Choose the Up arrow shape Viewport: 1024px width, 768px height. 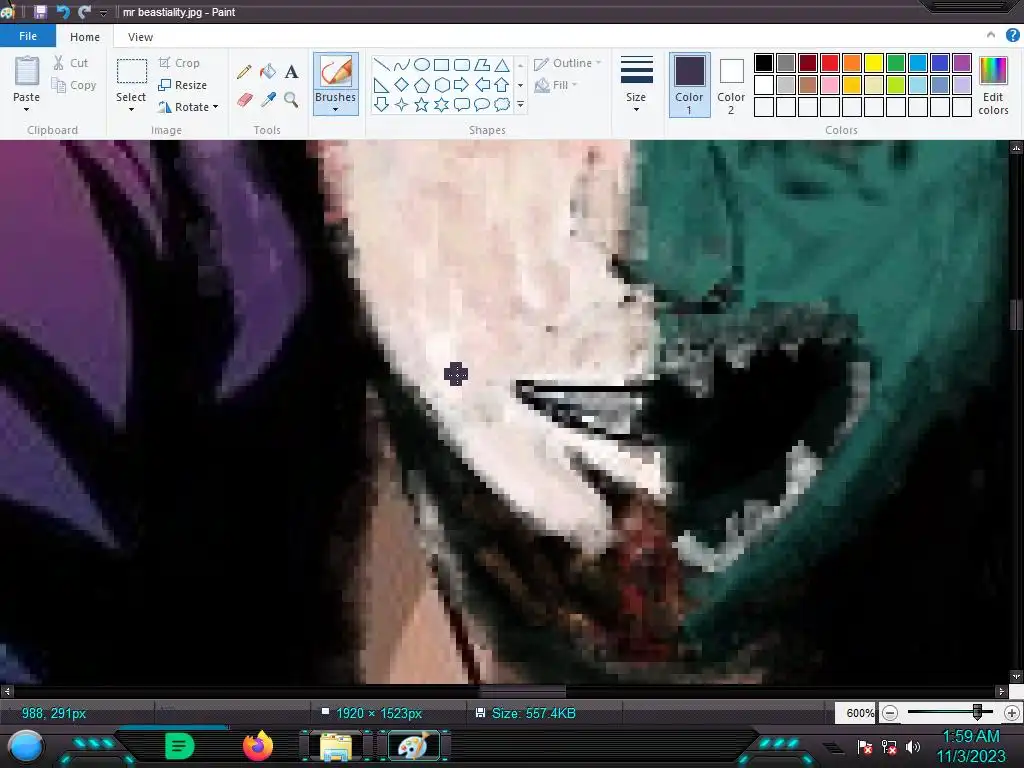[502, 85]
